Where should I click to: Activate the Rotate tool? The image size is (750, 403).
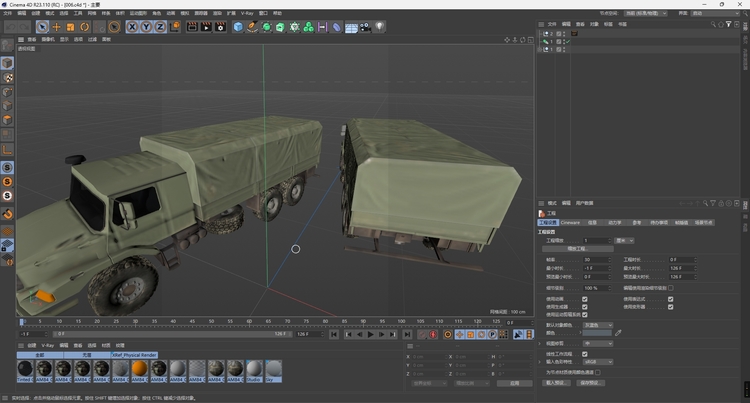[85, 27]
